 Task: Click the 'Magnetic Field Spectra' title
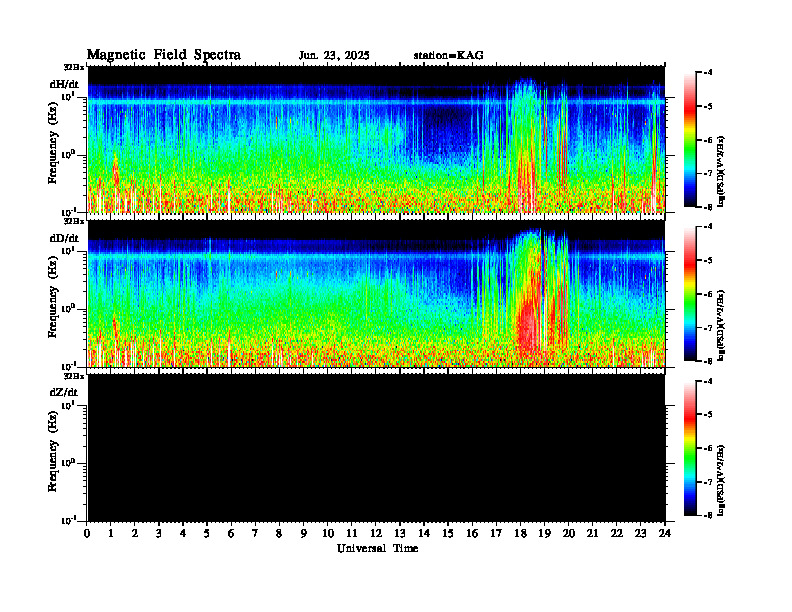point(164,55)
